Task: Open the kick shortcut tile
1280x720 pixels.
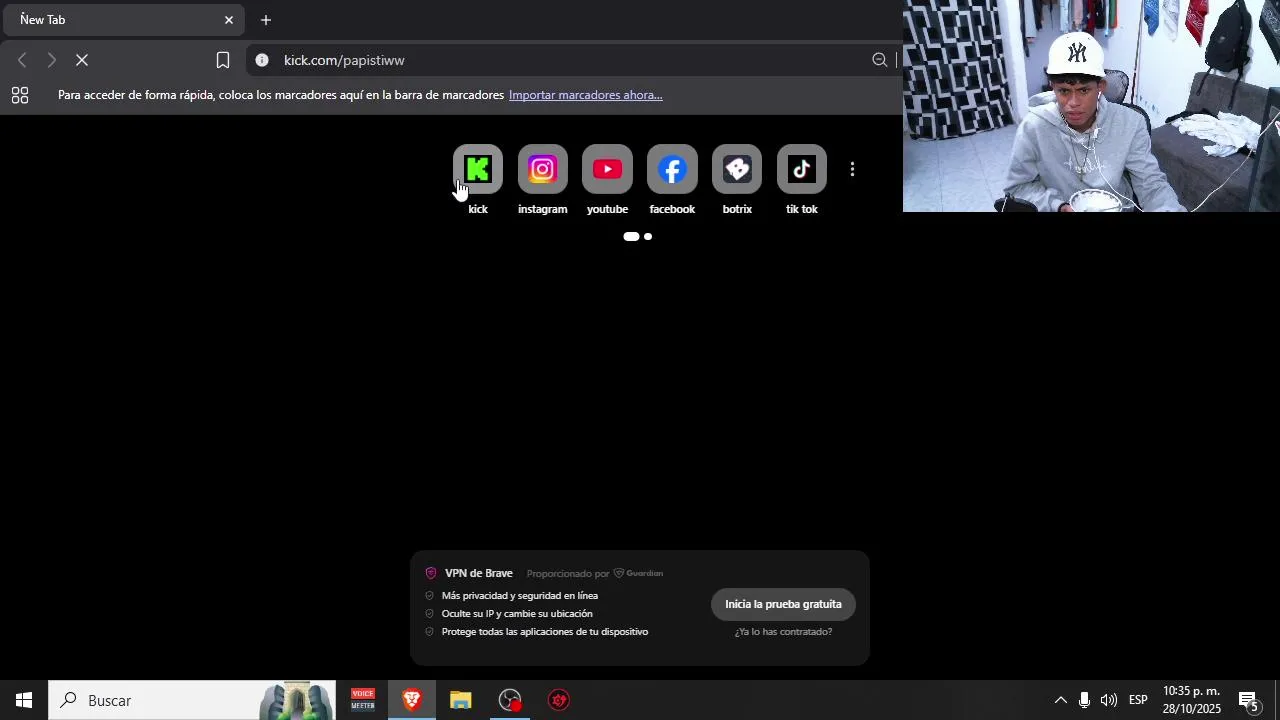Action: 478,170
